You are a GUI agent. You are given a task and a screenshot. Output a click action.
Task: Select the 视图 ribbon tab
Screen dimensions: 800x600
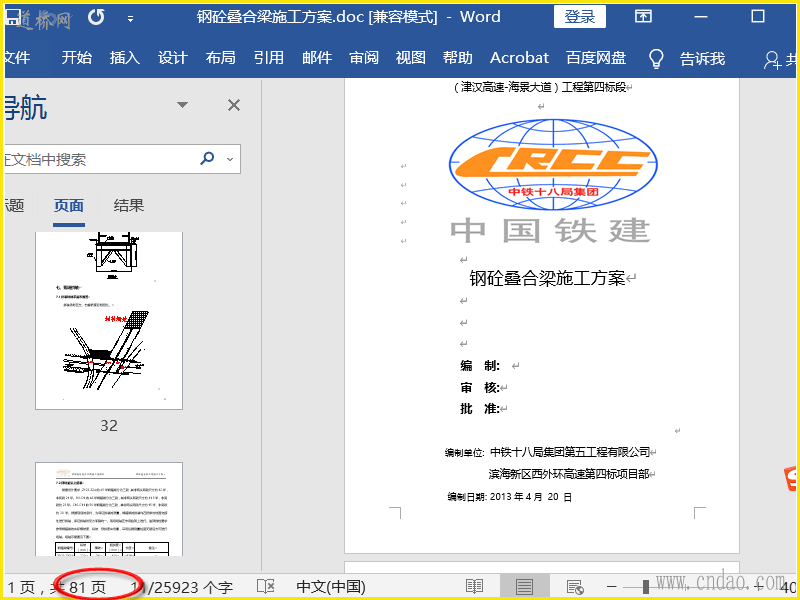tap(411, 58)
